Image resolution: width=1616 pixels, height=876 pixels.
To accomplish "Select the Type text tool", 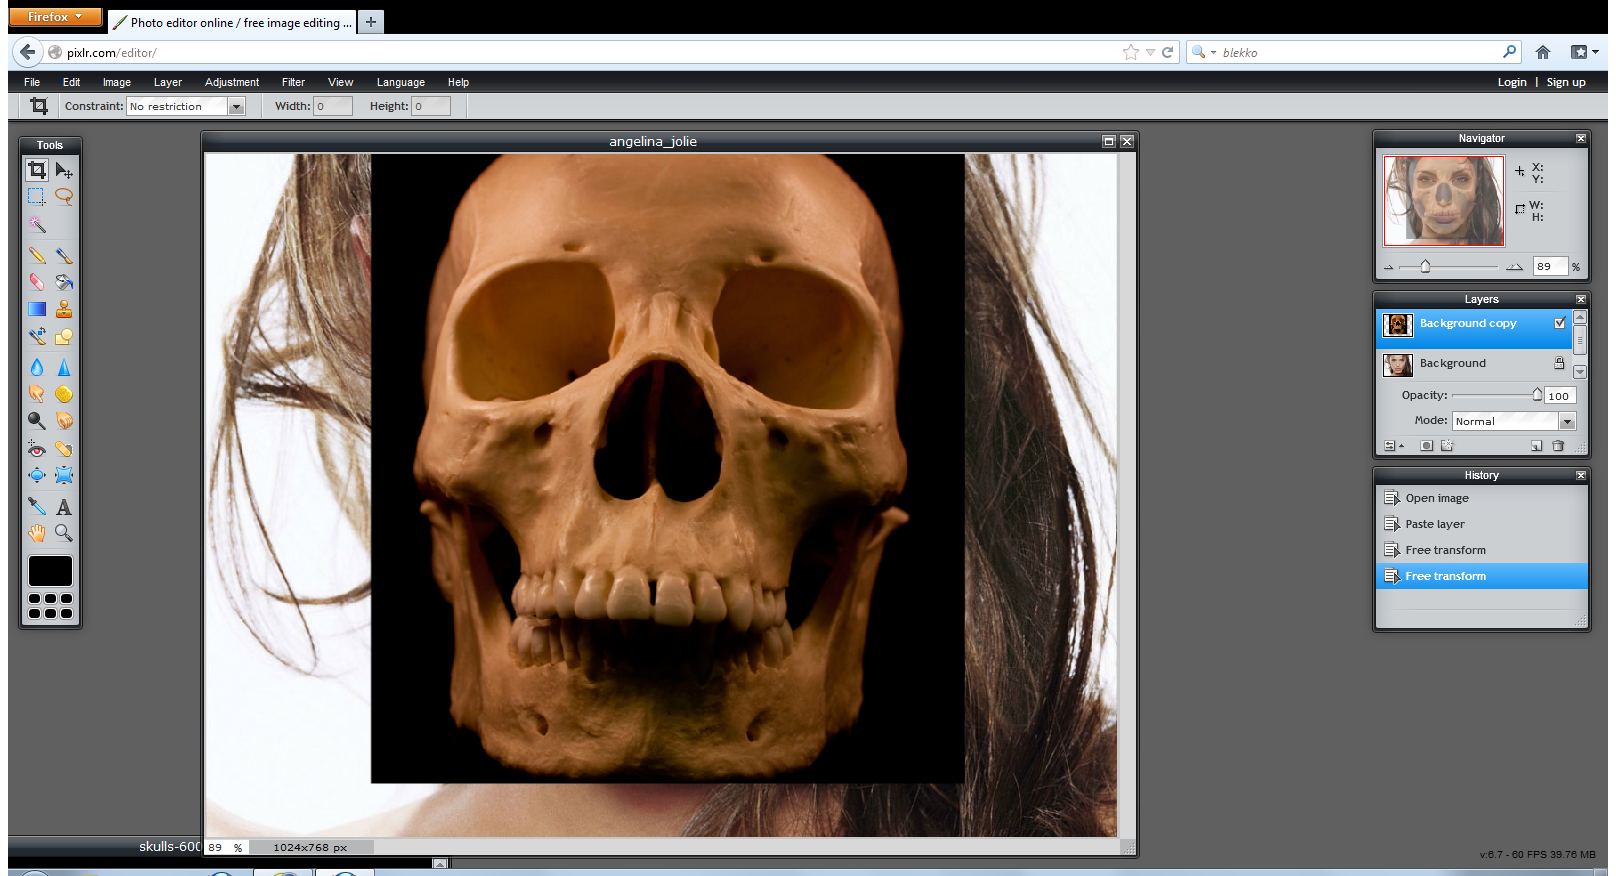I will [64, 506].
